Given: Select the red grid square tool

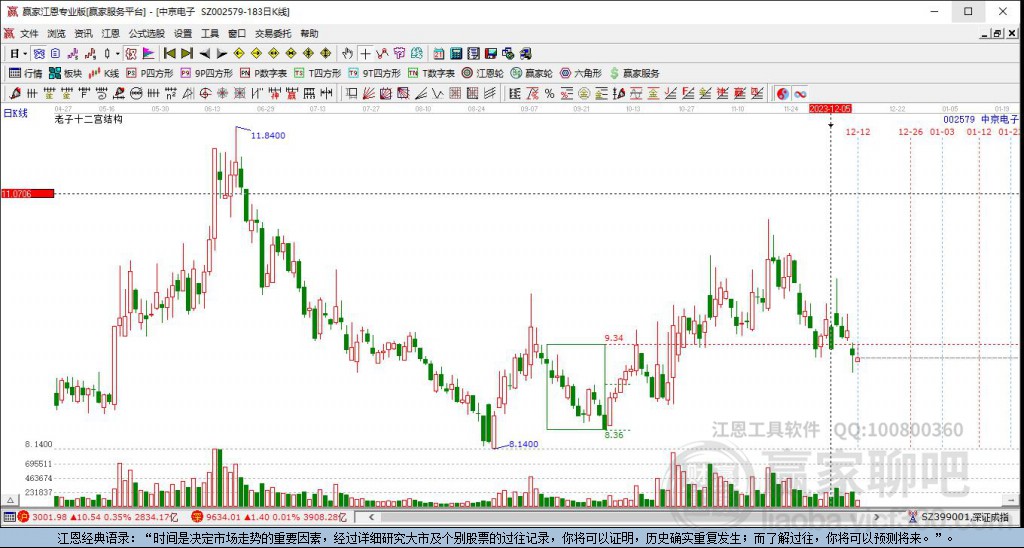Looking at the screenshot, I should (x=455, y=93).
